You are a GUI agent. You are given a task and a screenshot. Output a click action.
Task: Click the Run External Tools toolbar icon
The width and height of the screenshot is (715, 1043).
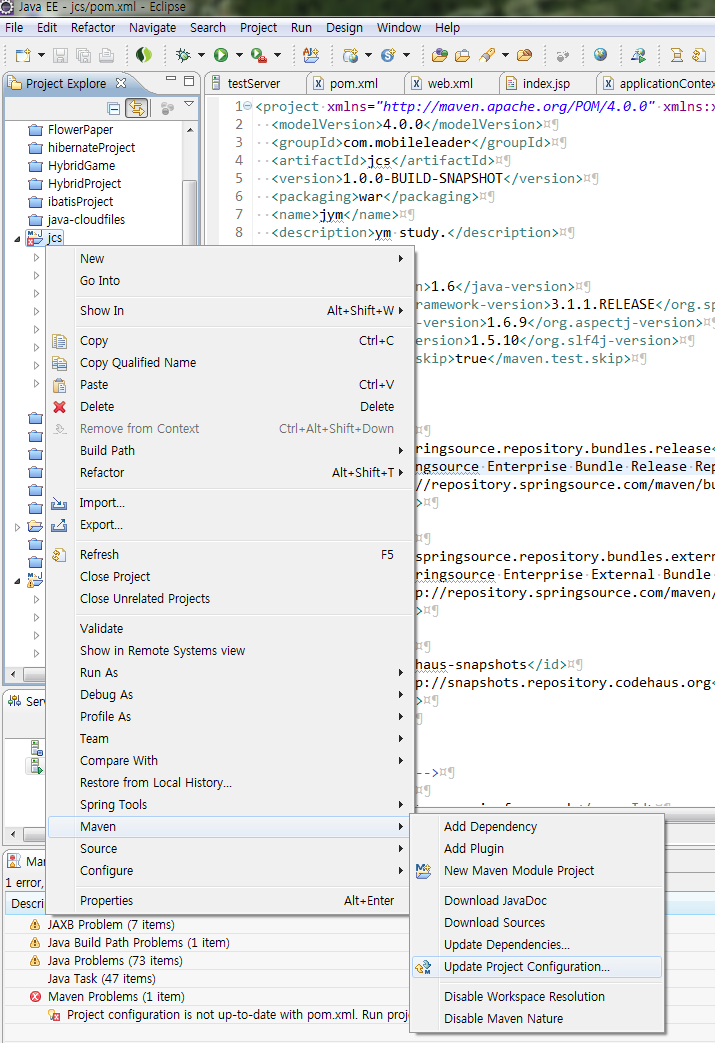pos(259,55)
